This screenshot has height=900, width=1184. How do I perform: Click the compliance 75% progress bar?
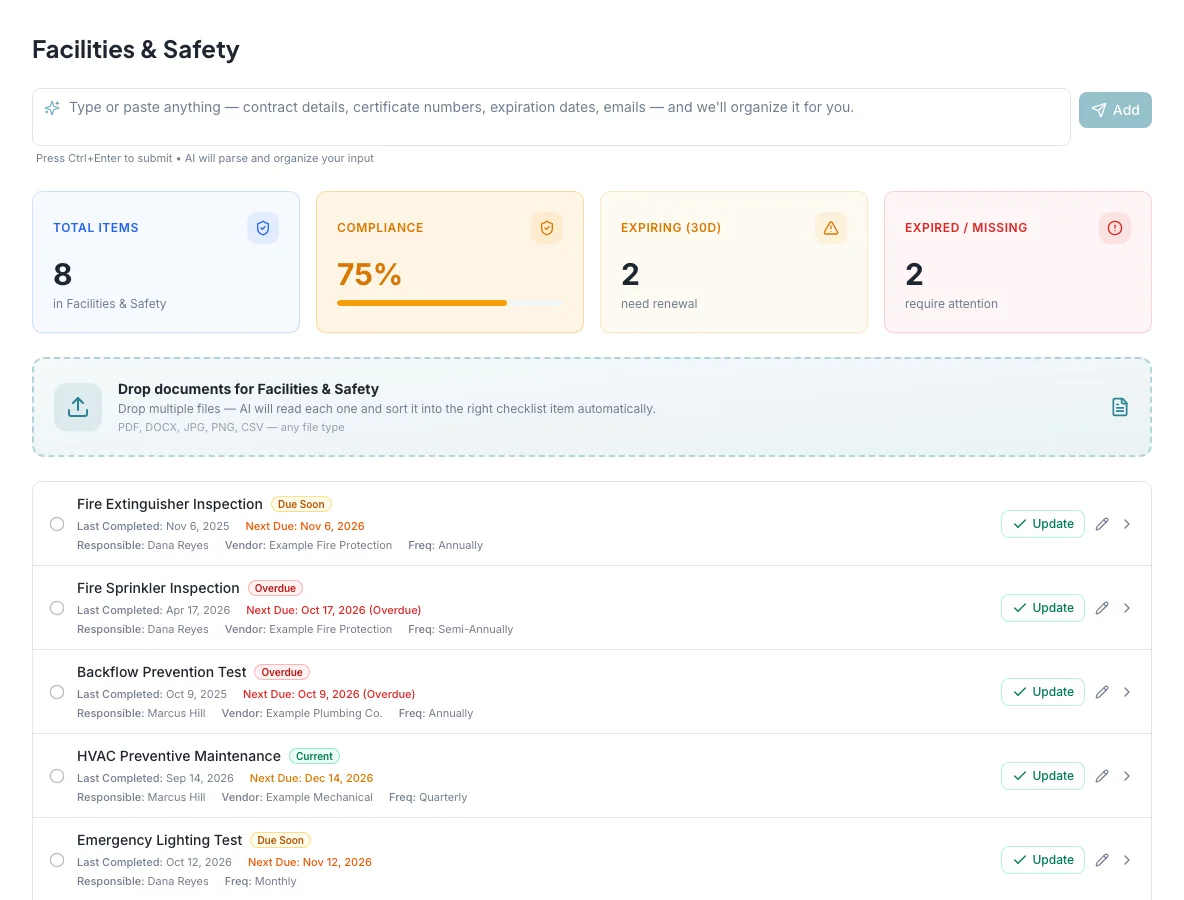(x=449, y=303)
